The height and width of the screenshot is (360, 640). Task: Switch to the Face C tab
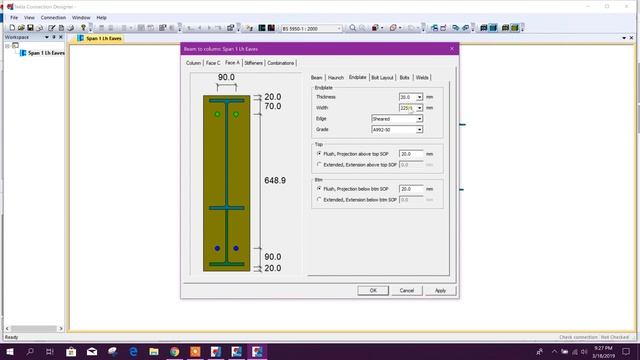coord(213,63)
